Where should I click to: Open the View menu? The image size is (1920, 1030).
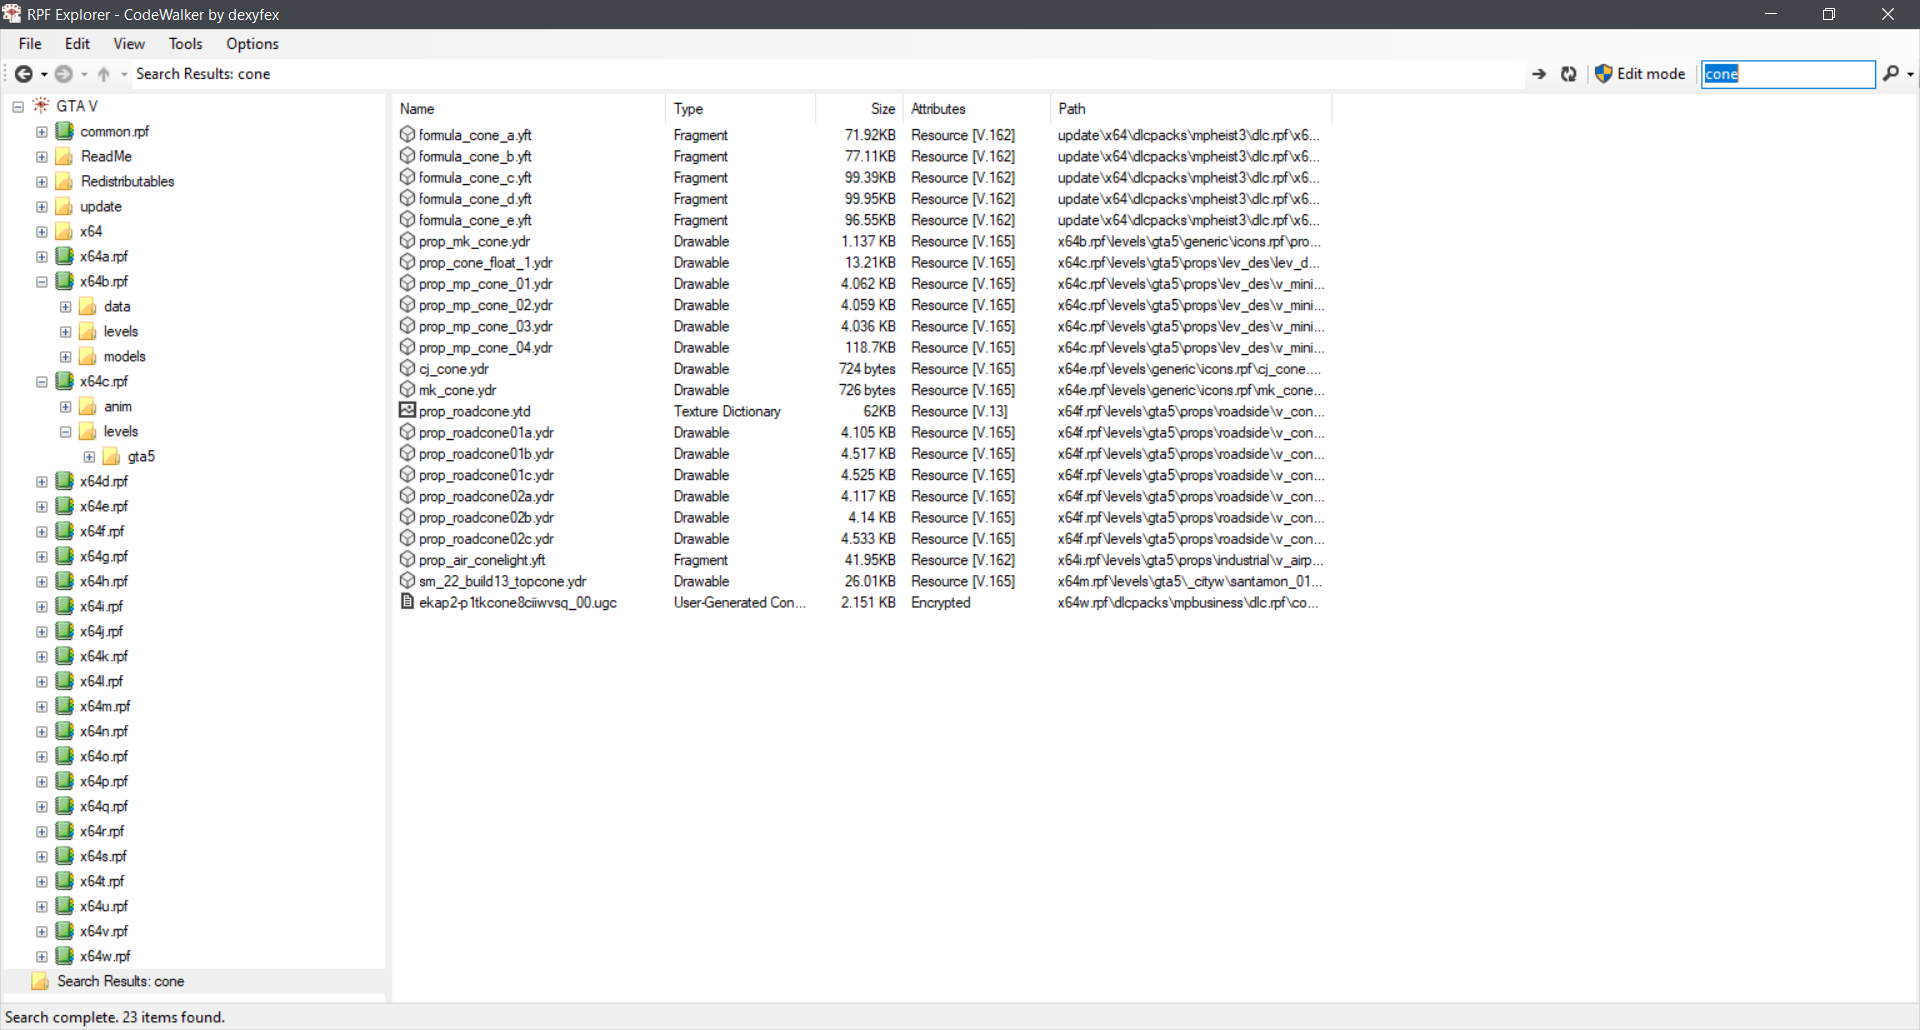pos(129,44)
